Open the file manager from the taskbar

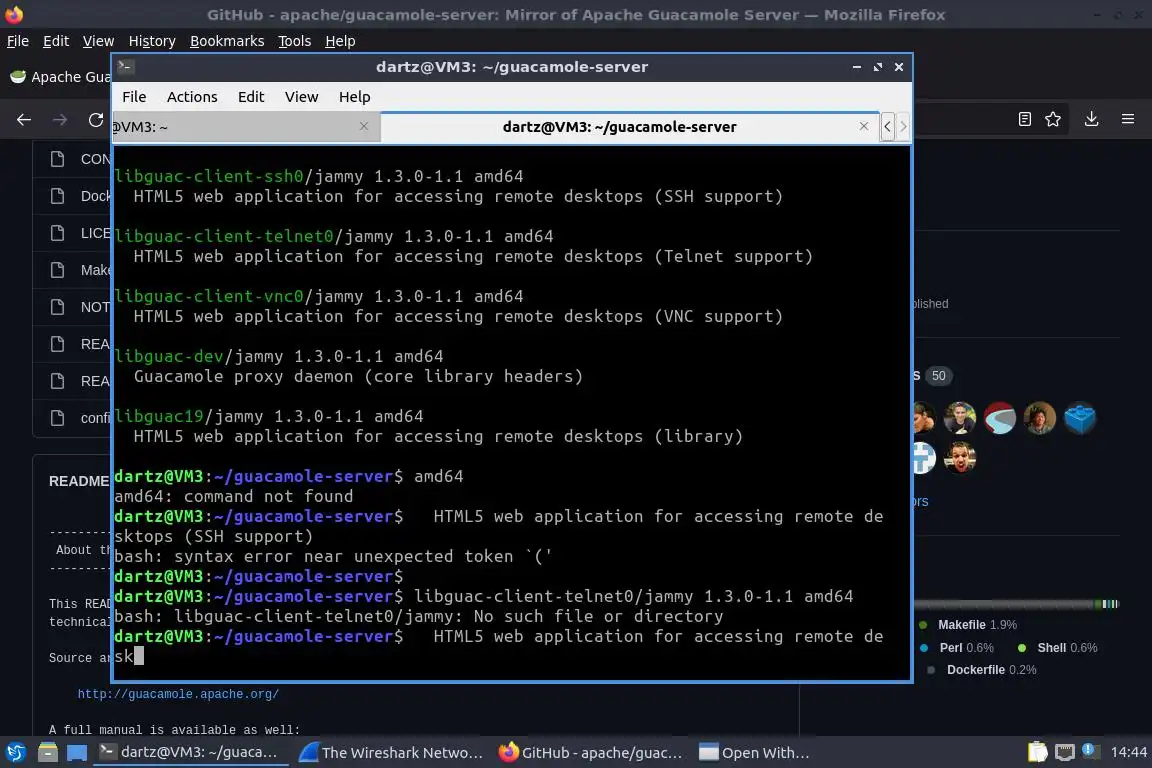click(48, 753)
